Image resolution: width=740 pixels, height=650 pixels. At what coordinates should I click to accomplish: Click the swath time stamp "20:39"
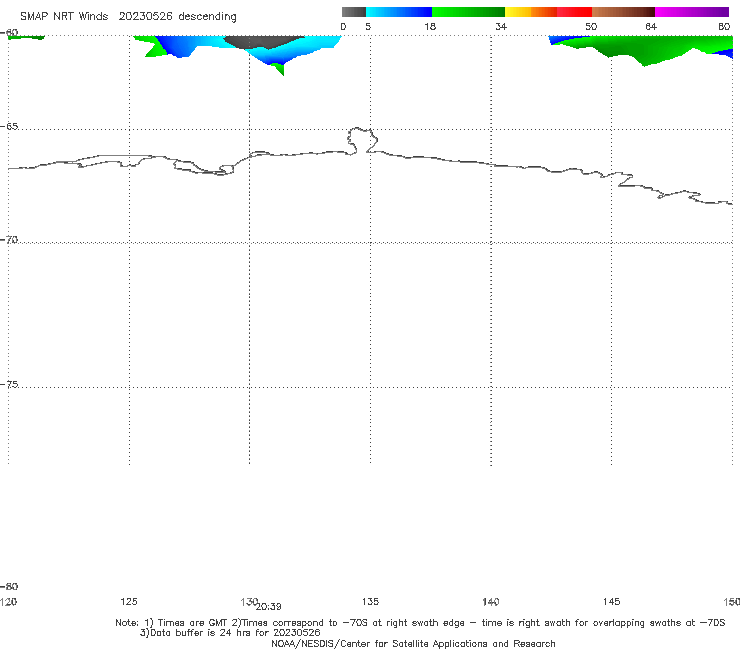tap(269, 607)
